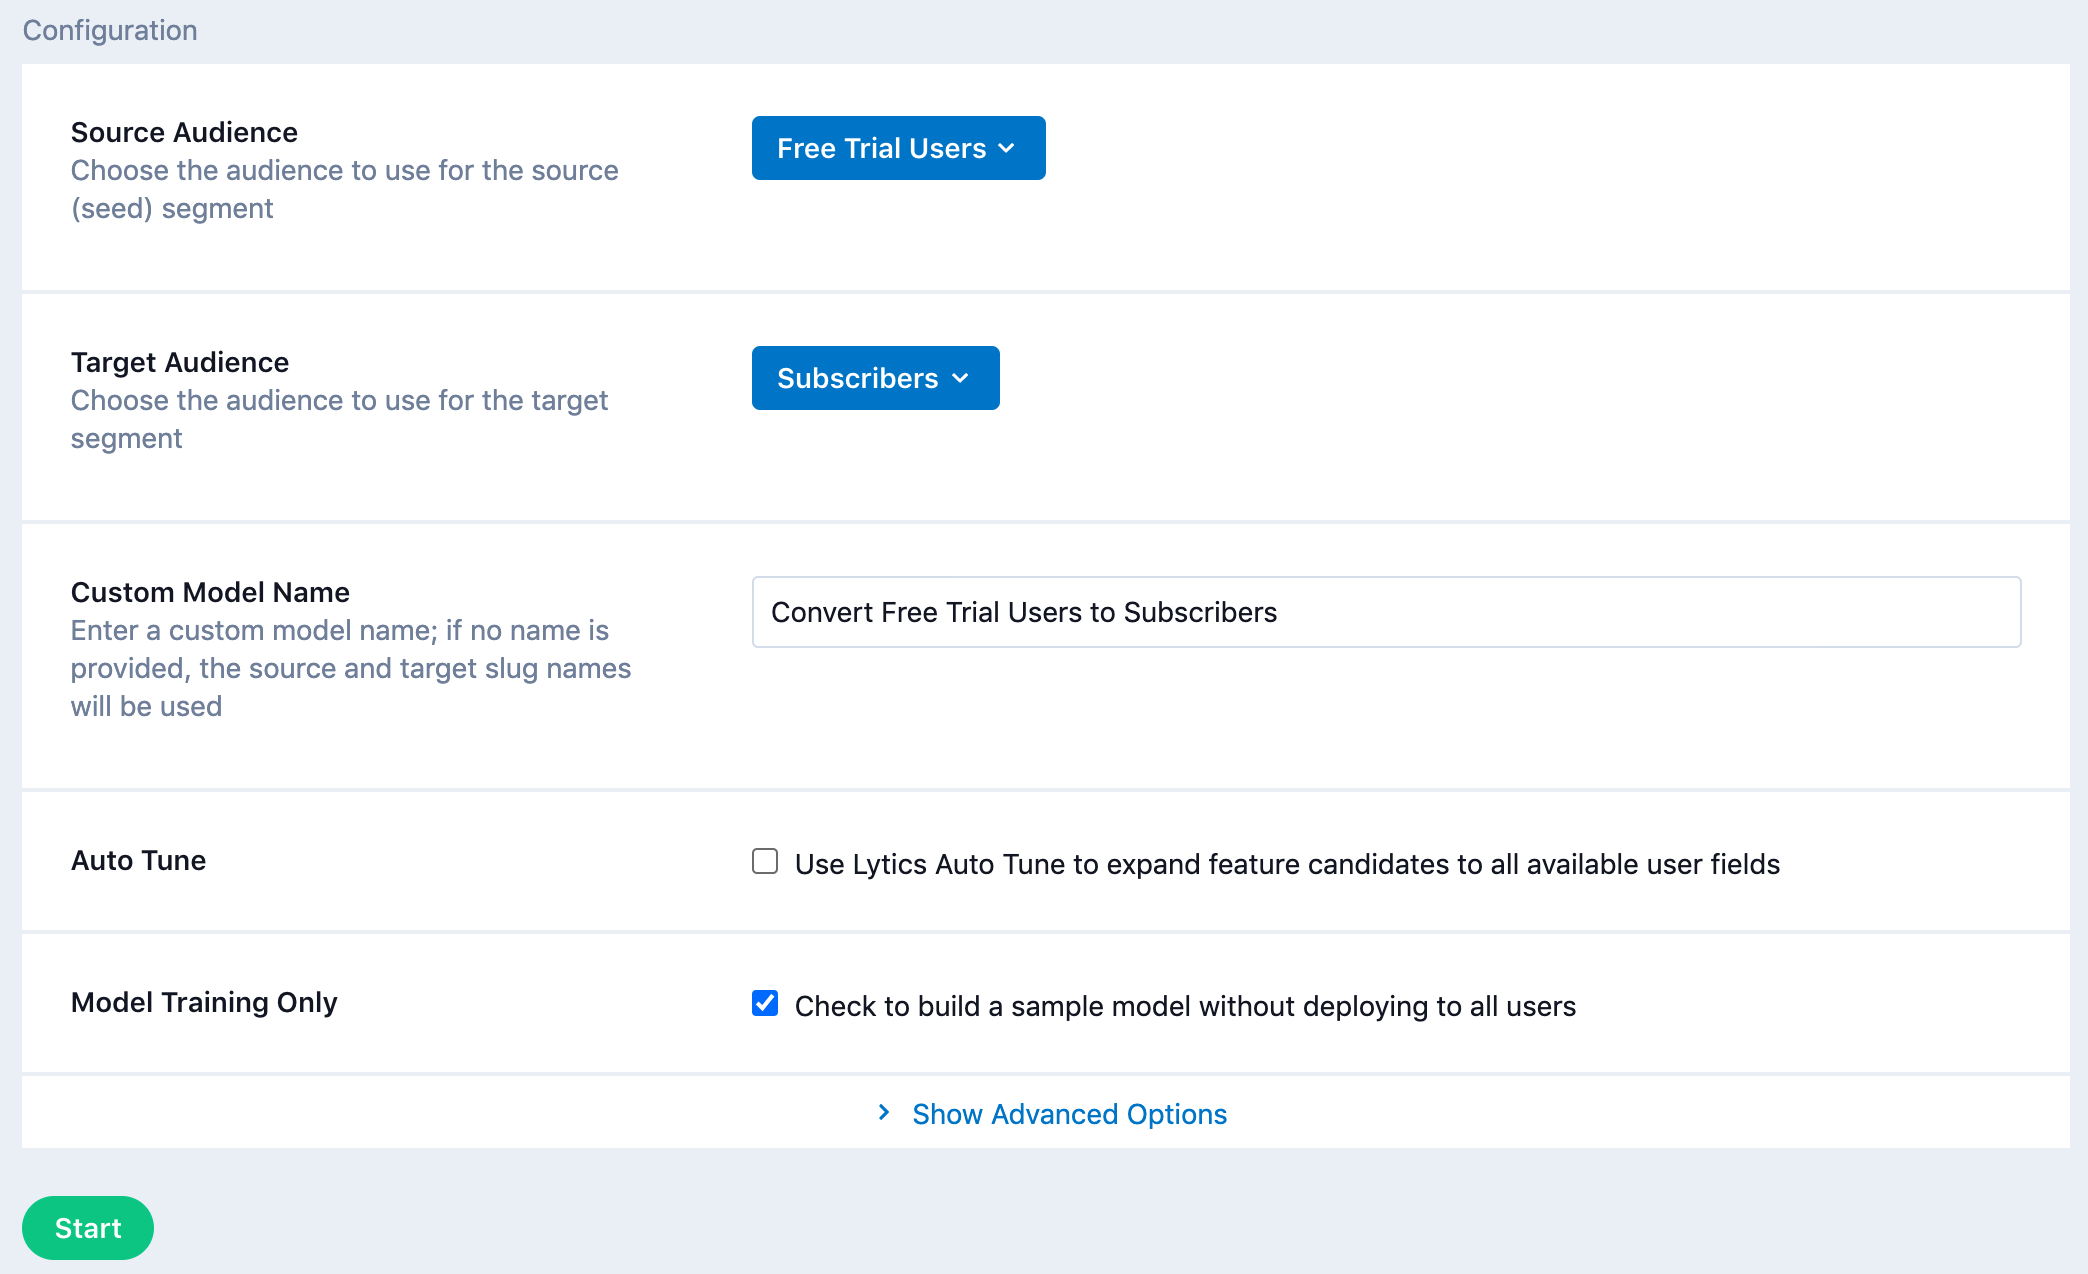Click the Configuration heading

110,30
